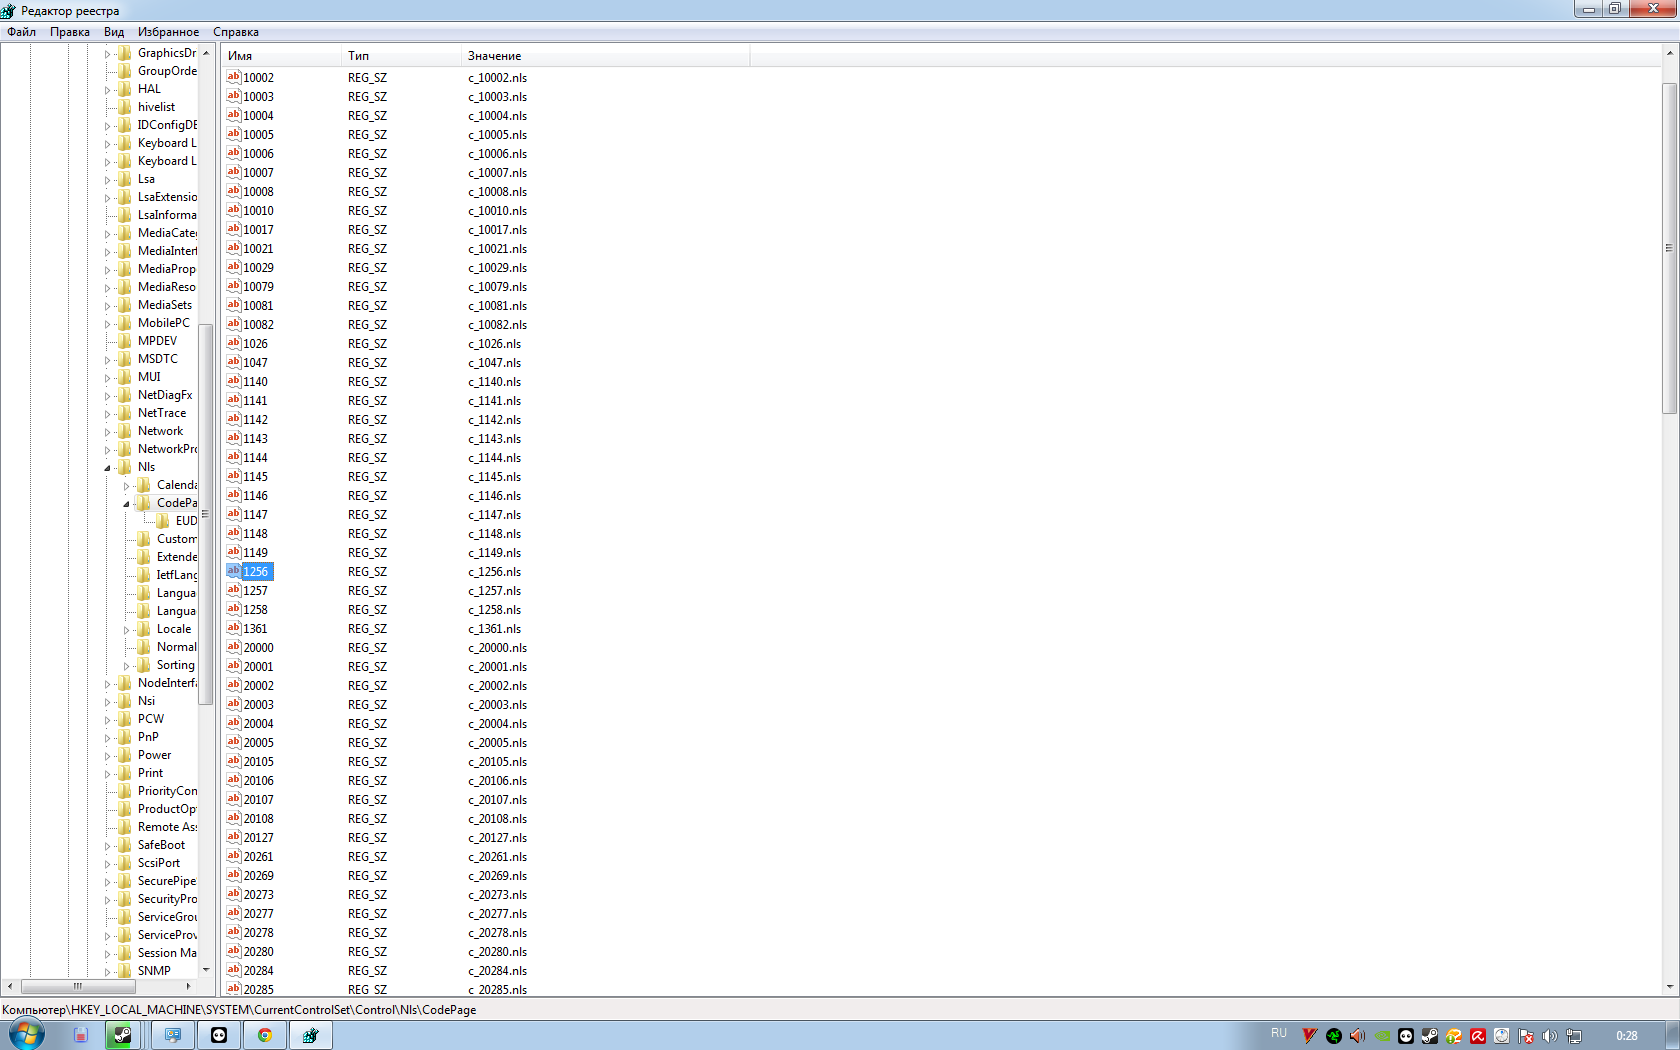
Task: Click the Nsi folder icon in the tree
Action: (125, 701)
